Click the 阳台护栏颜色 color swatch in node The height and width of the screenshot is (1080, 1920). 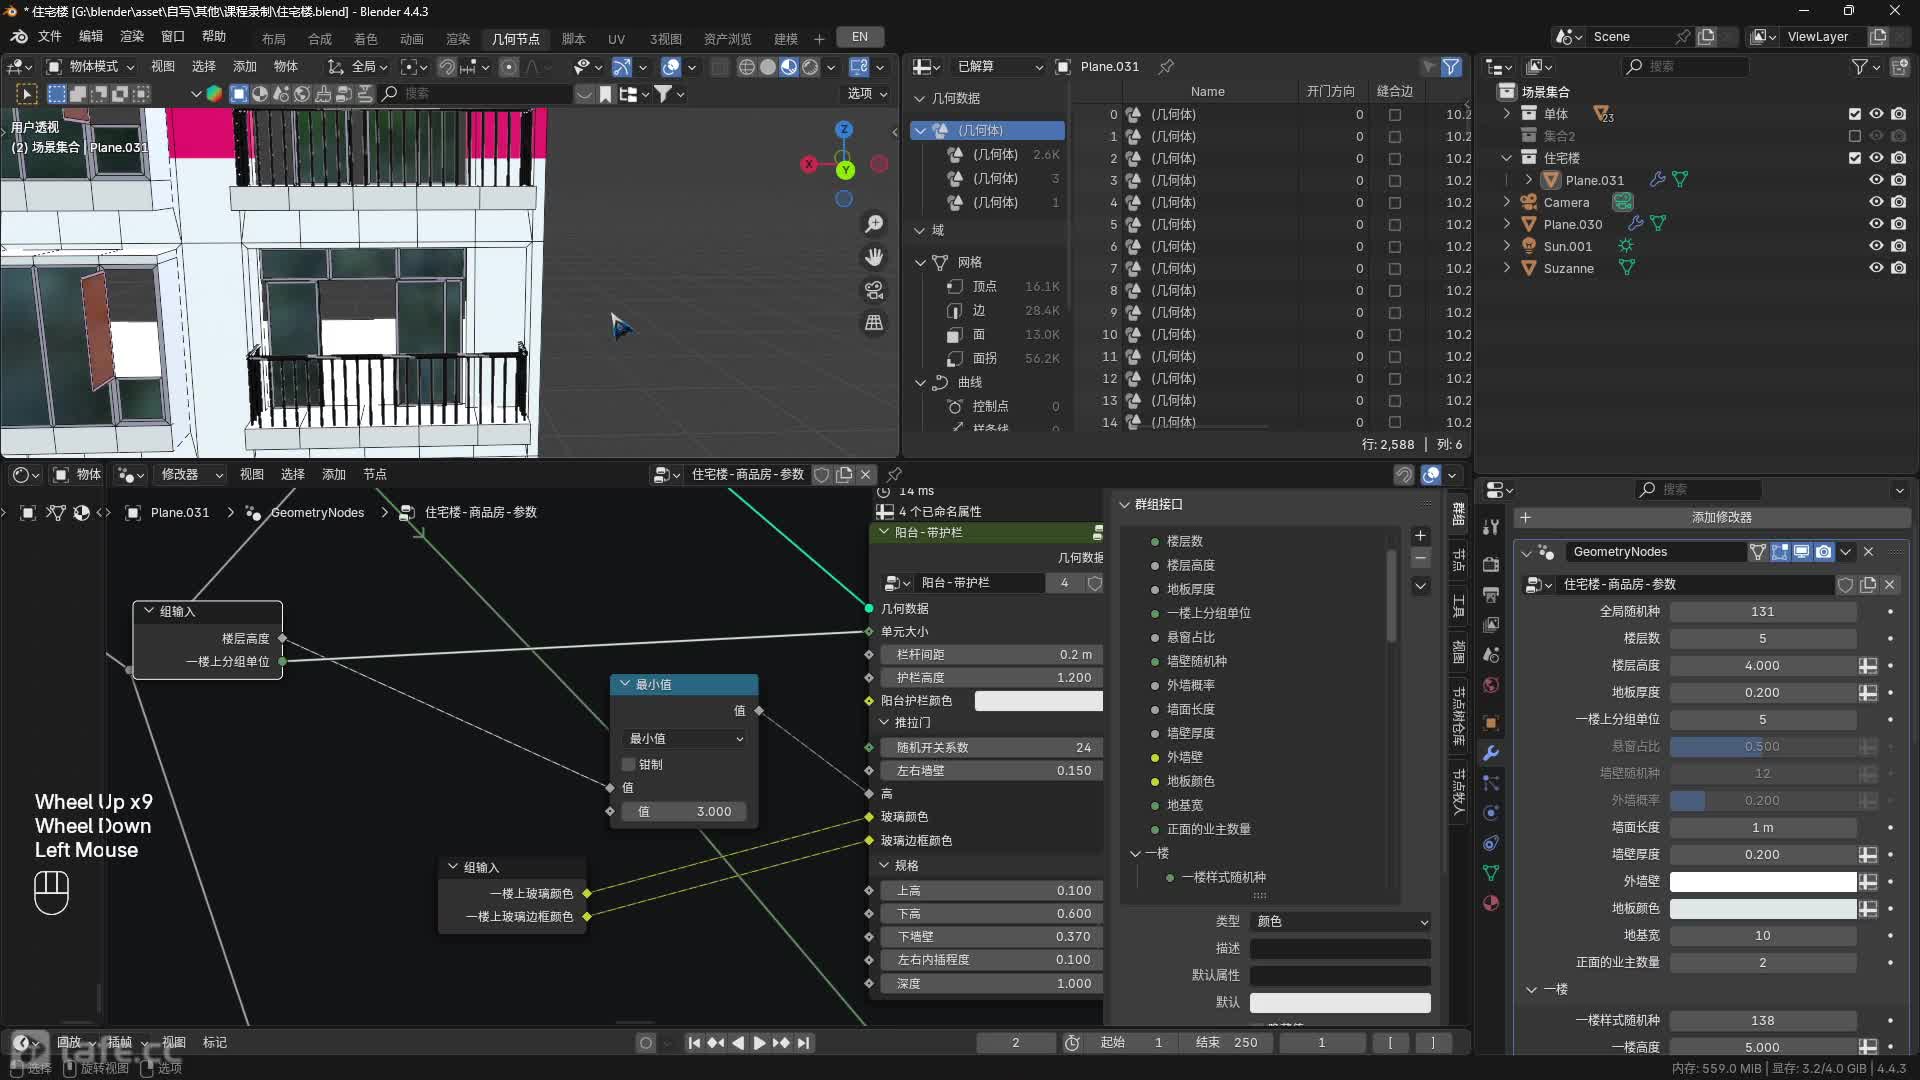(1038, 701)
